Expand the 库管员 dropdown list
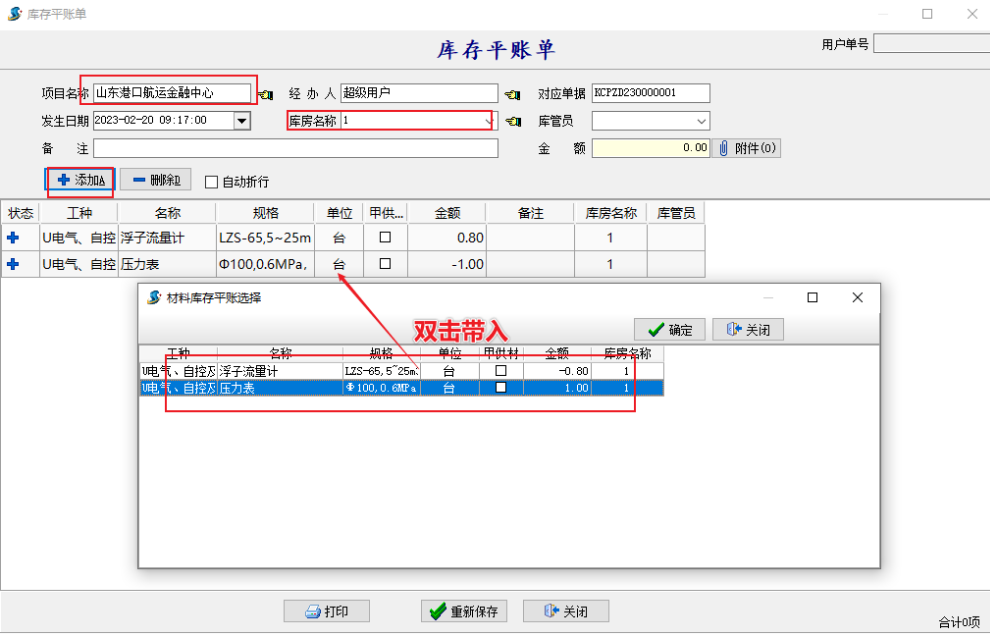This screenshot has height=634, width=990. (x=701, y=121)
